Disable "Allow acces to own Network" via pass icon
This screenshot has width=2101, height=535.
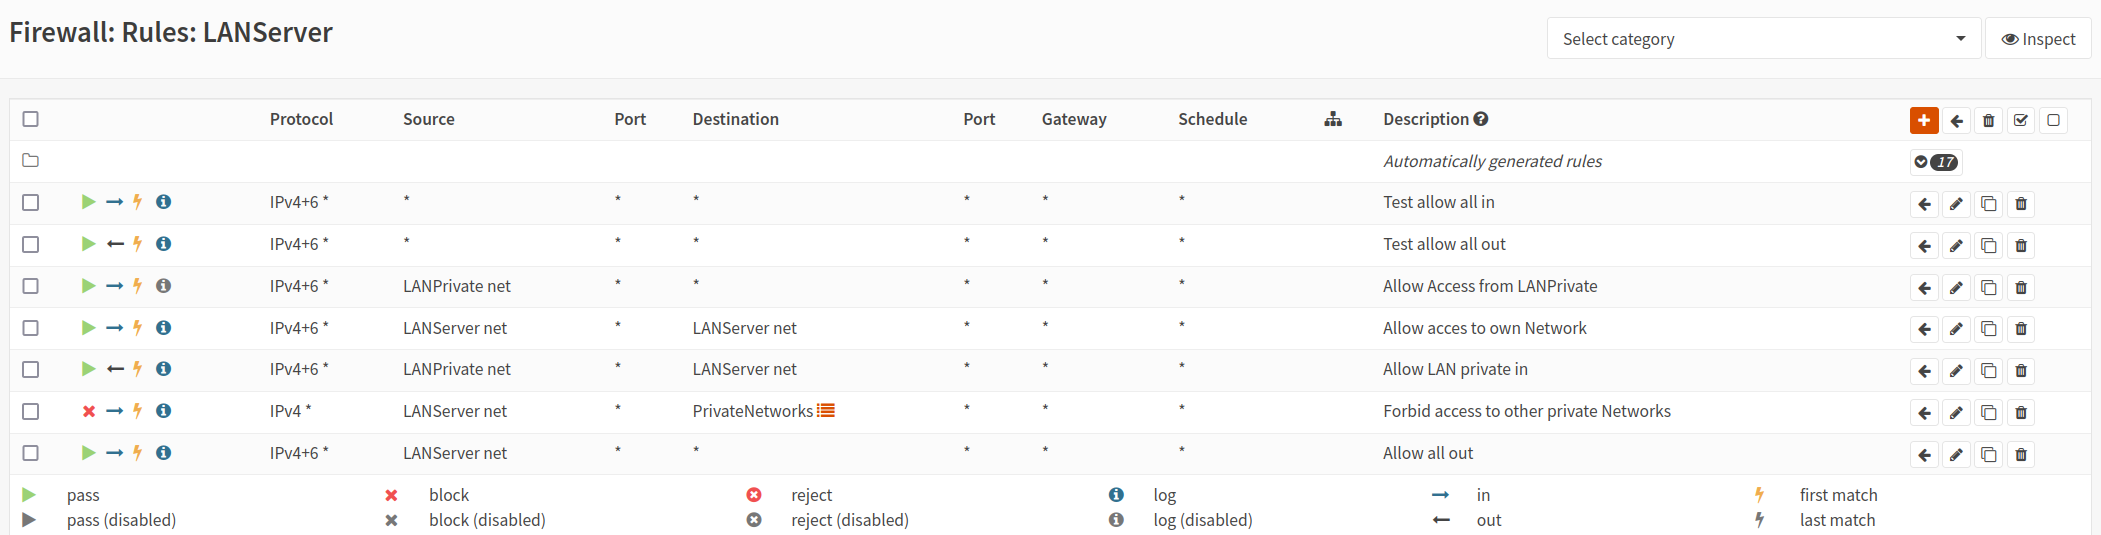click(88, 328)
